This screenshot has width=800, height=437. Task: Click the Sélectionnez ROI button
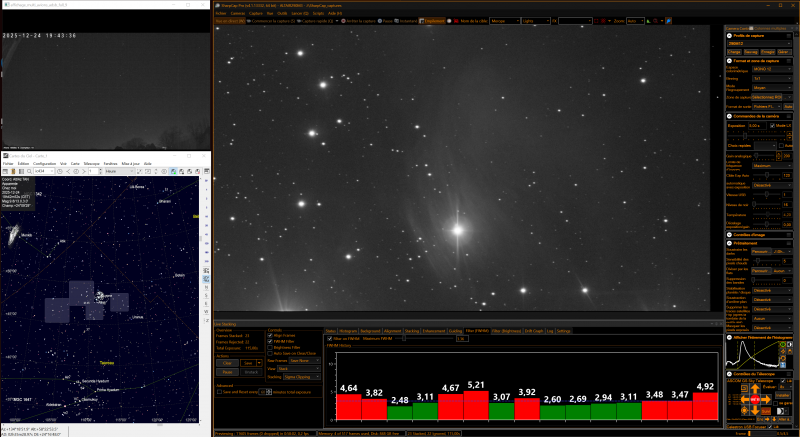[x=766, y=97]
